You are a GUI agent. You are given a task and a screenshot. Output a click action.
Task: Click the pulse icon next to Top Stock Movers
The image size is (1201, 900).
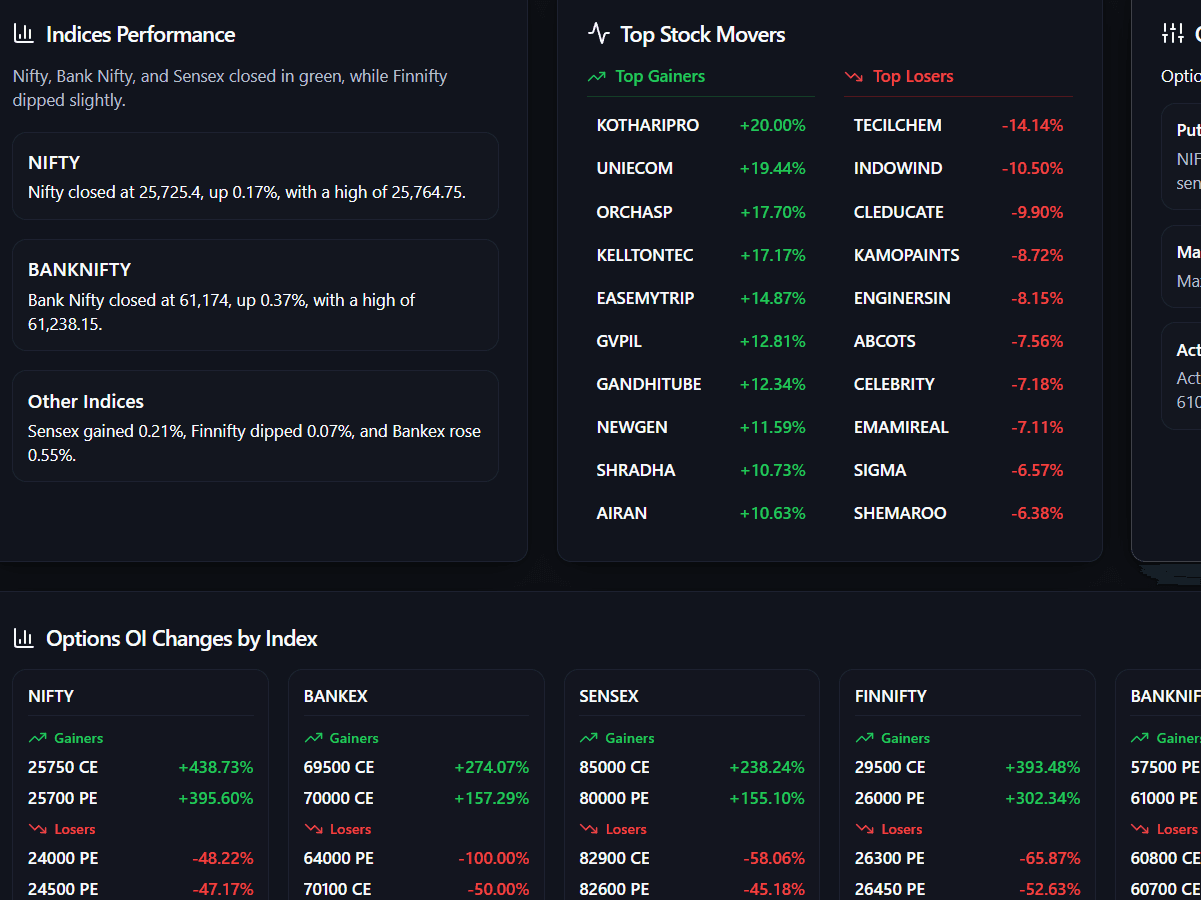[598, 32]
